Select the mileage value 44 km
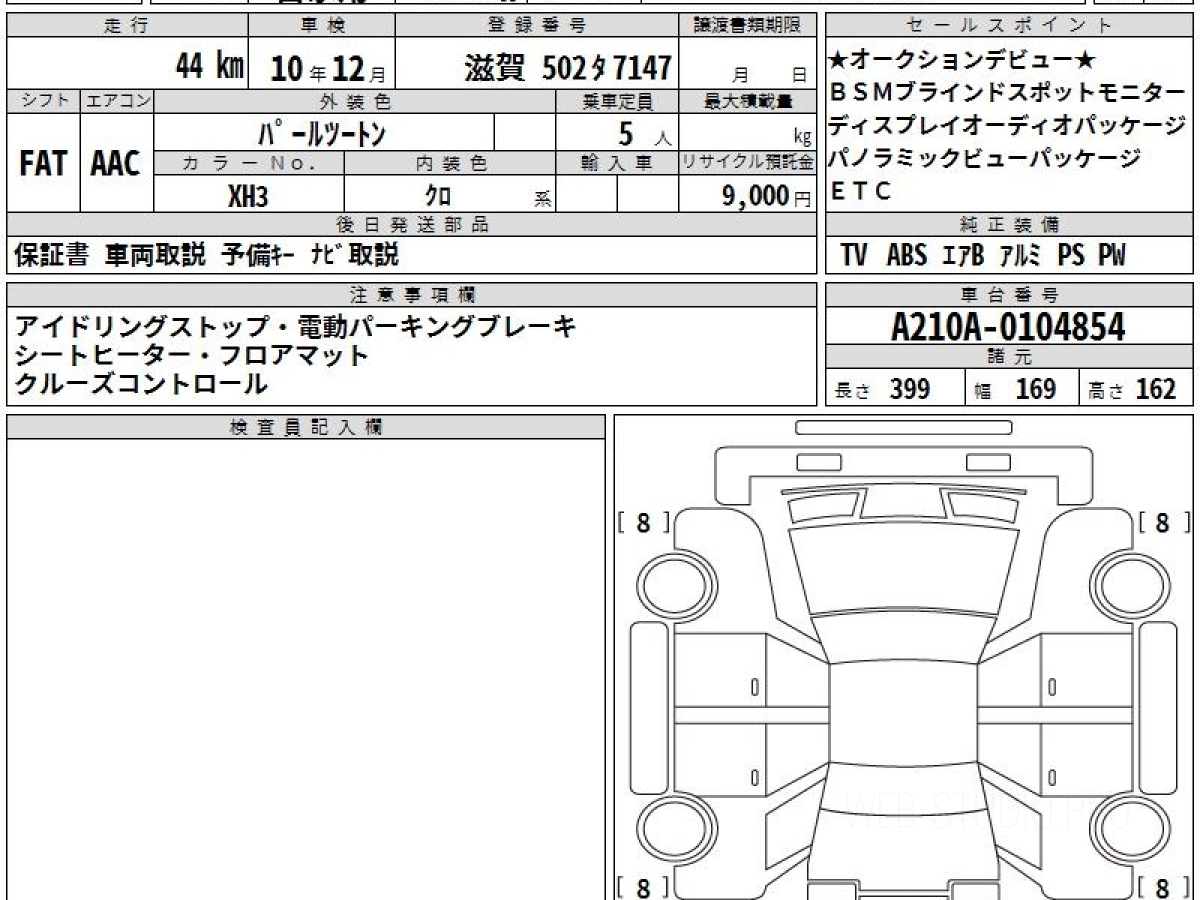 point(210,68)
